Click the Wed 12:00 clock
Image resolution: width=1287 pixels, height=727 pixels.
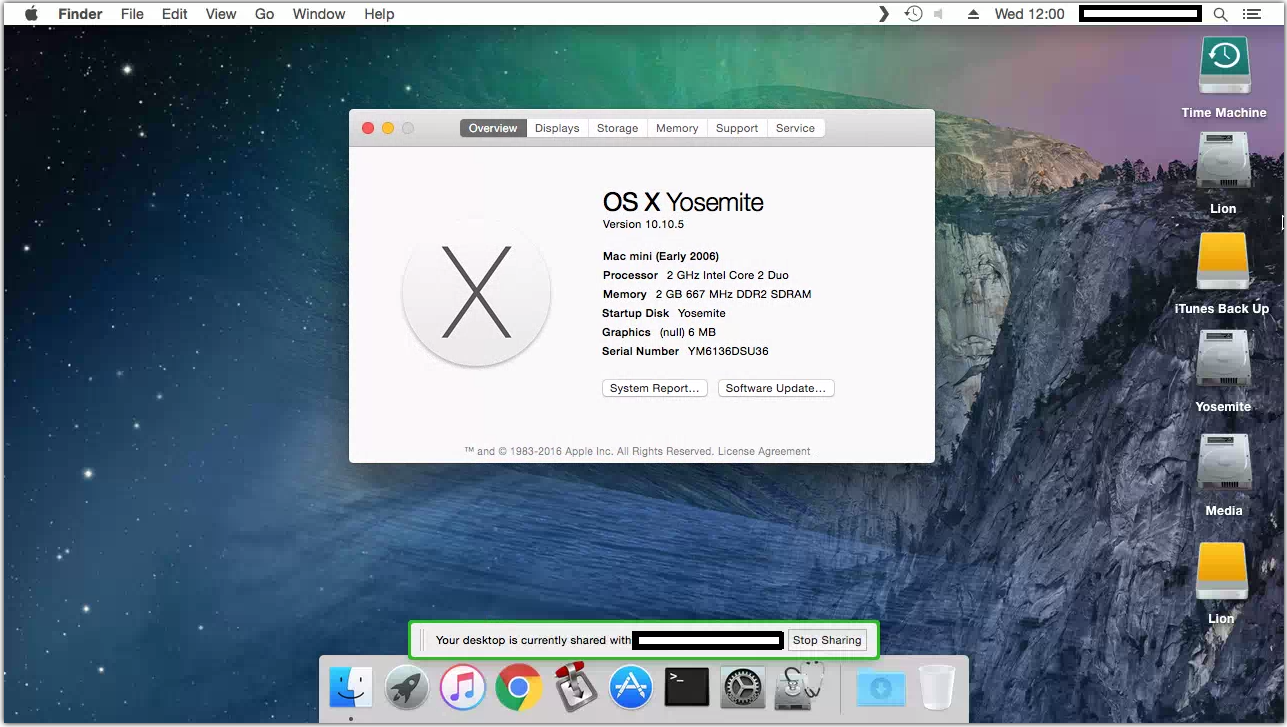[x=1030, y=14]
